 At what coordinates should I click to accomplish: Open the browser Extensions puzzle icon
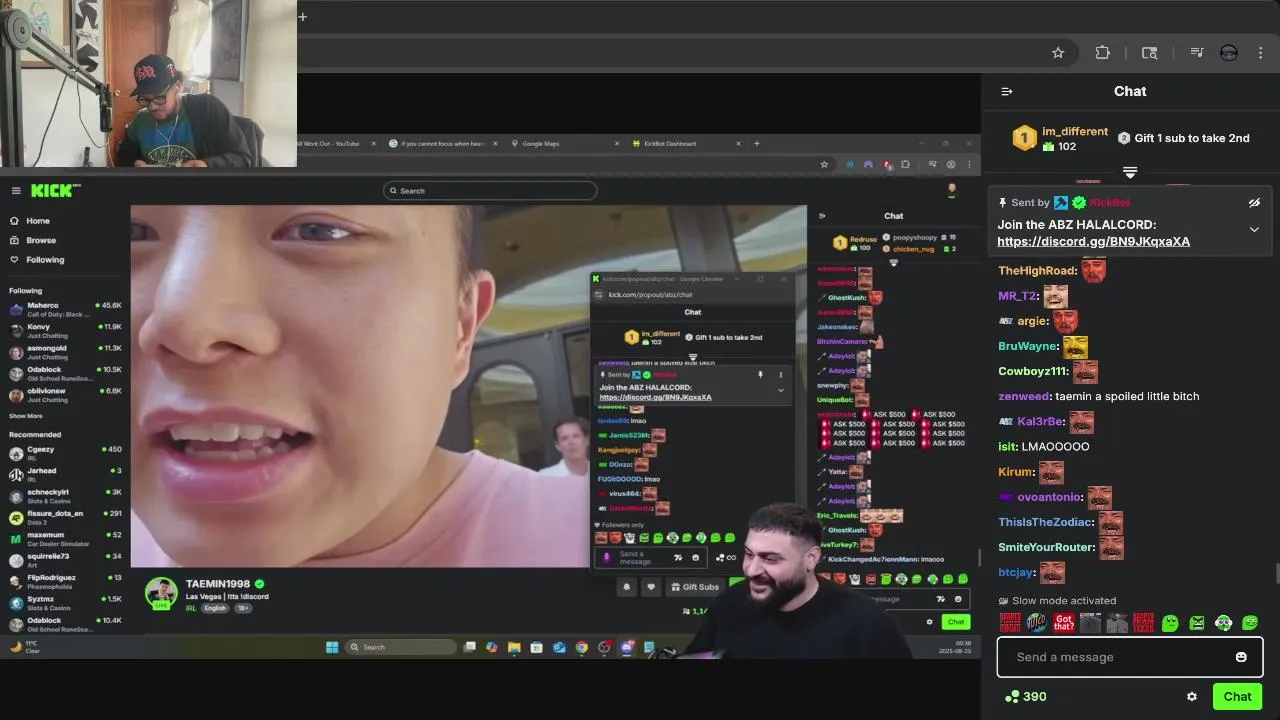coord(1102,53)
